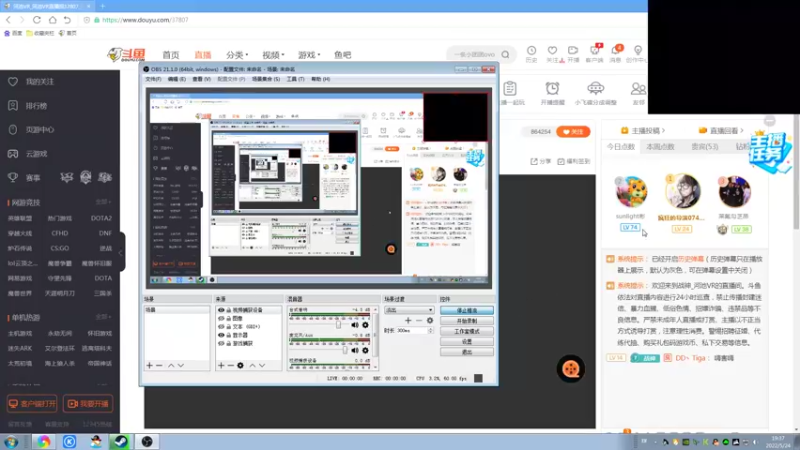Open 台式音响 mixer gear settings
800x450 pixels.
[x=365, y=325]
